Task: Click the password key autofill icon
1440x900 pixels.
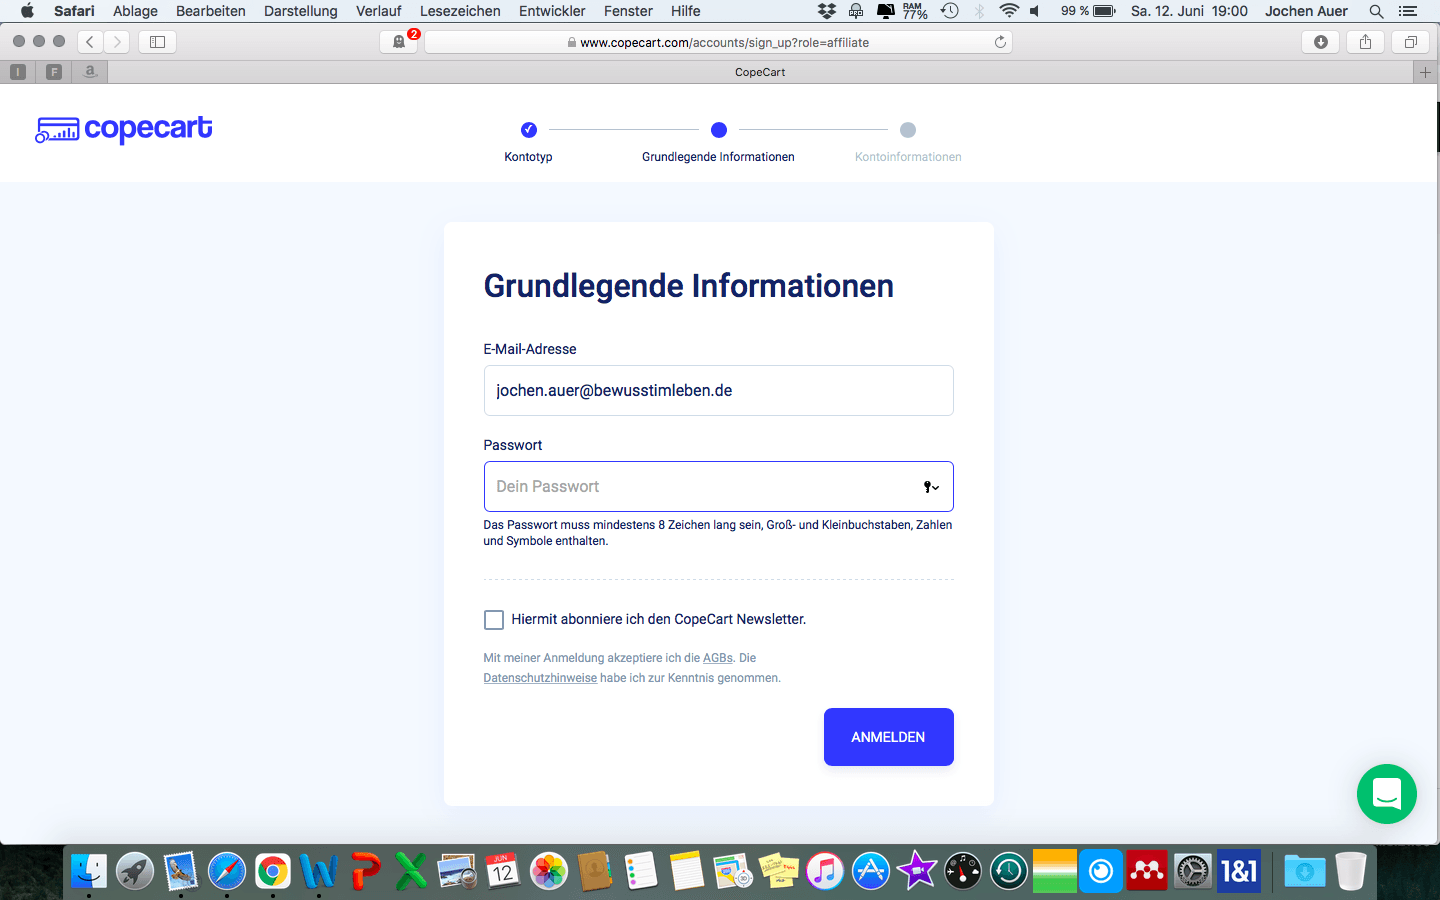Action: click(x=931, y=487)
